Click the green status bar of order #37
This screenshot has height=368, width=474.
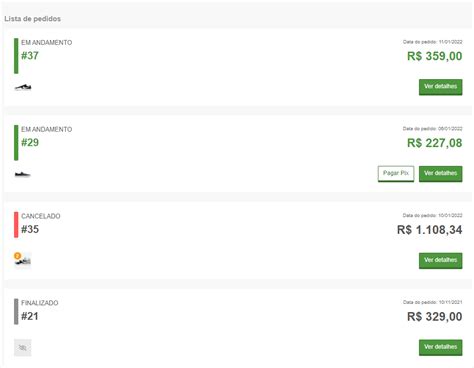16,56
